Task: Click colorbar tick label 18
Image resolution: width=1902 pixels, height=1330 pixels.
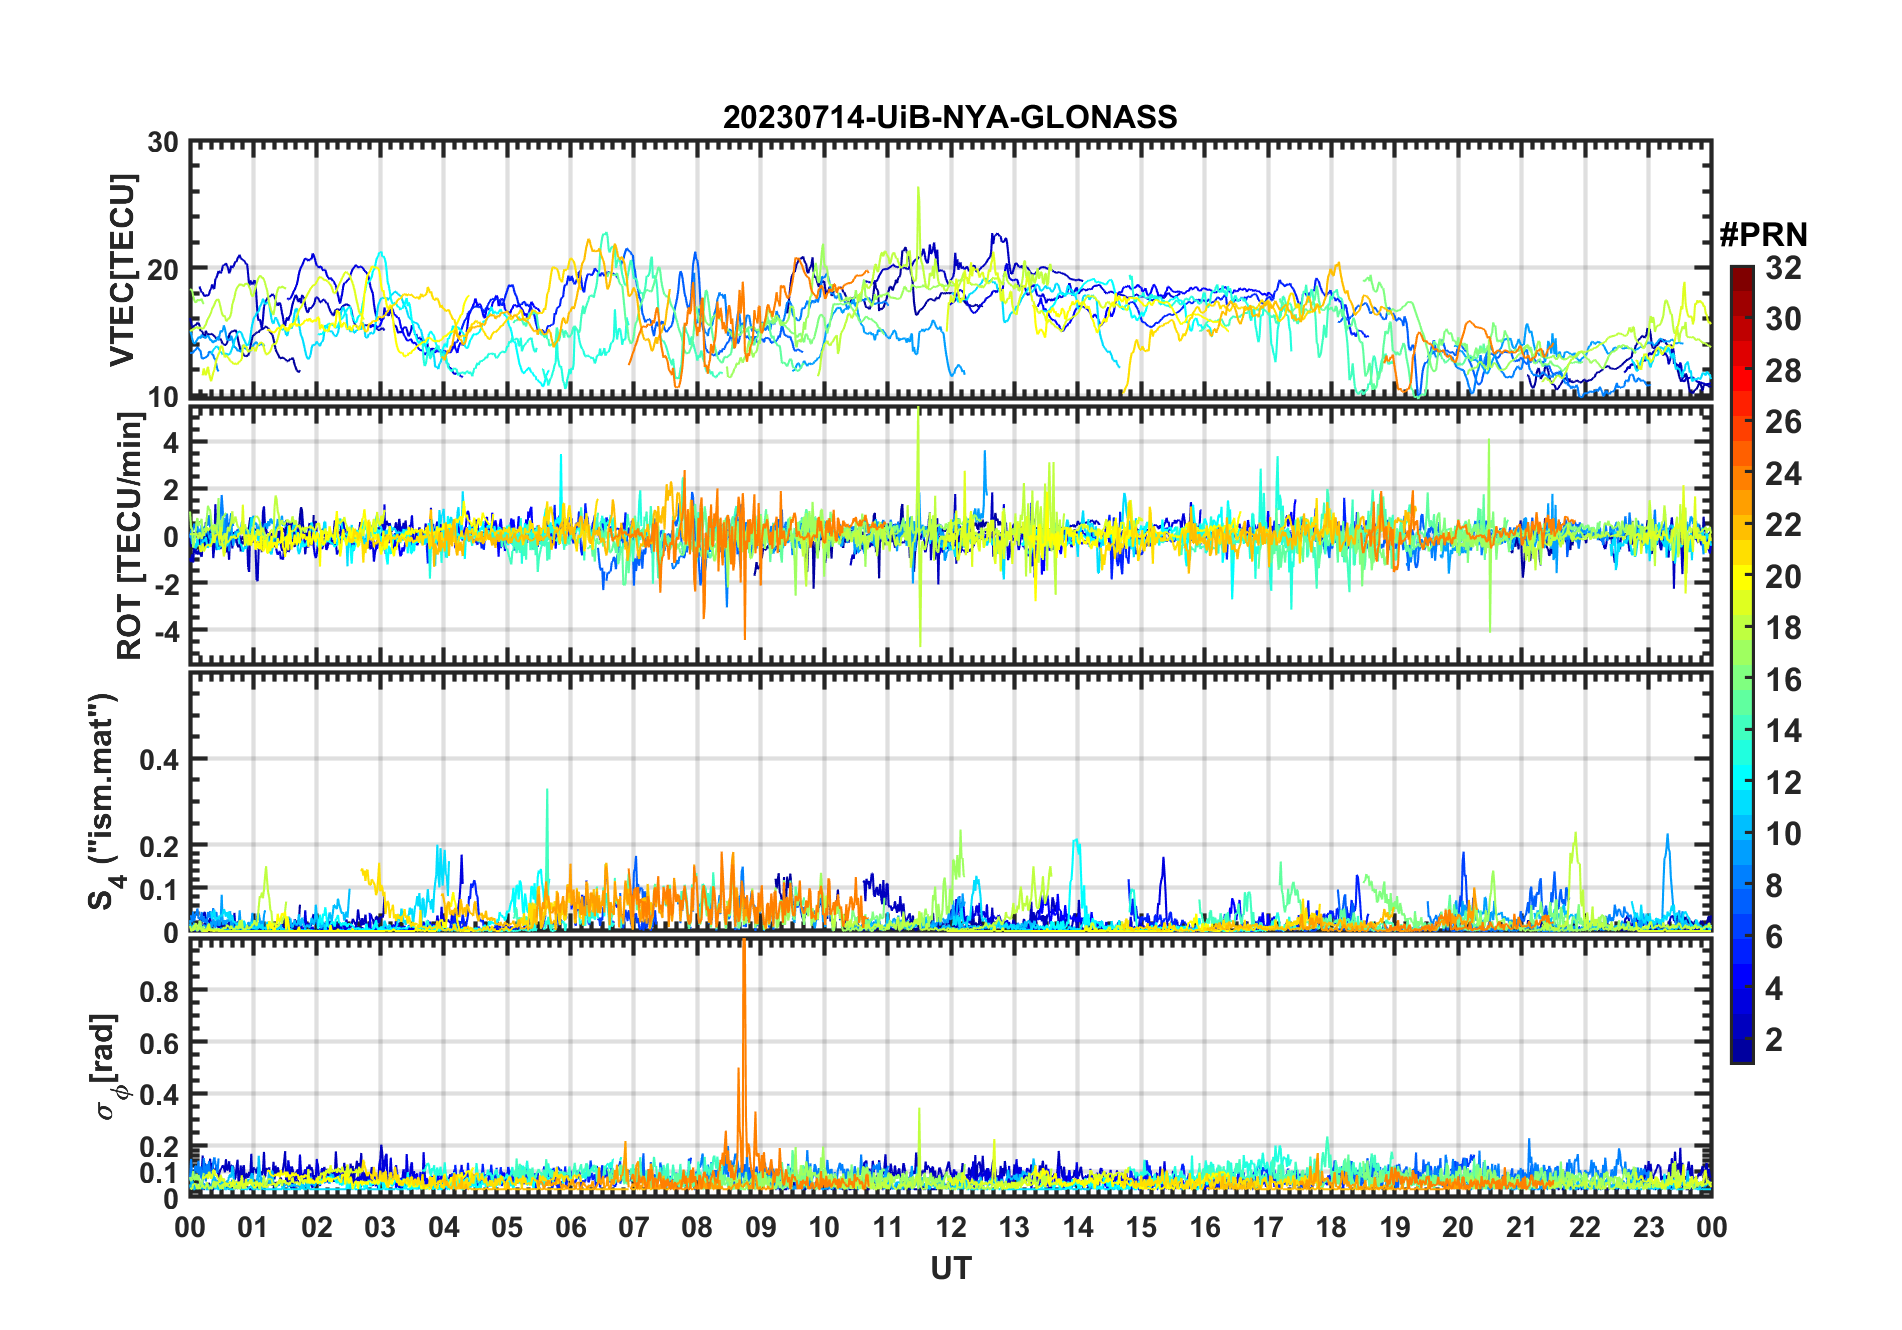Action: [1783, 628]
